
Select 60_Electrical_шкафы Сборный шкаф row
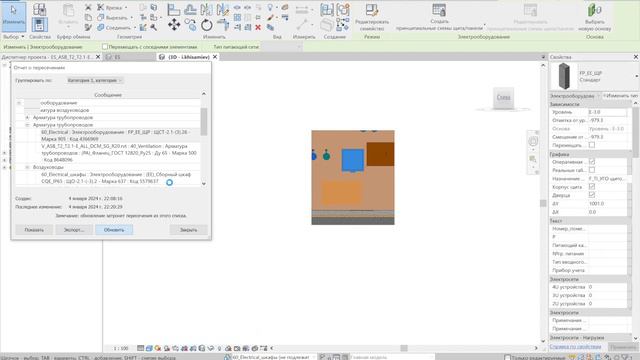coord(116,178)
